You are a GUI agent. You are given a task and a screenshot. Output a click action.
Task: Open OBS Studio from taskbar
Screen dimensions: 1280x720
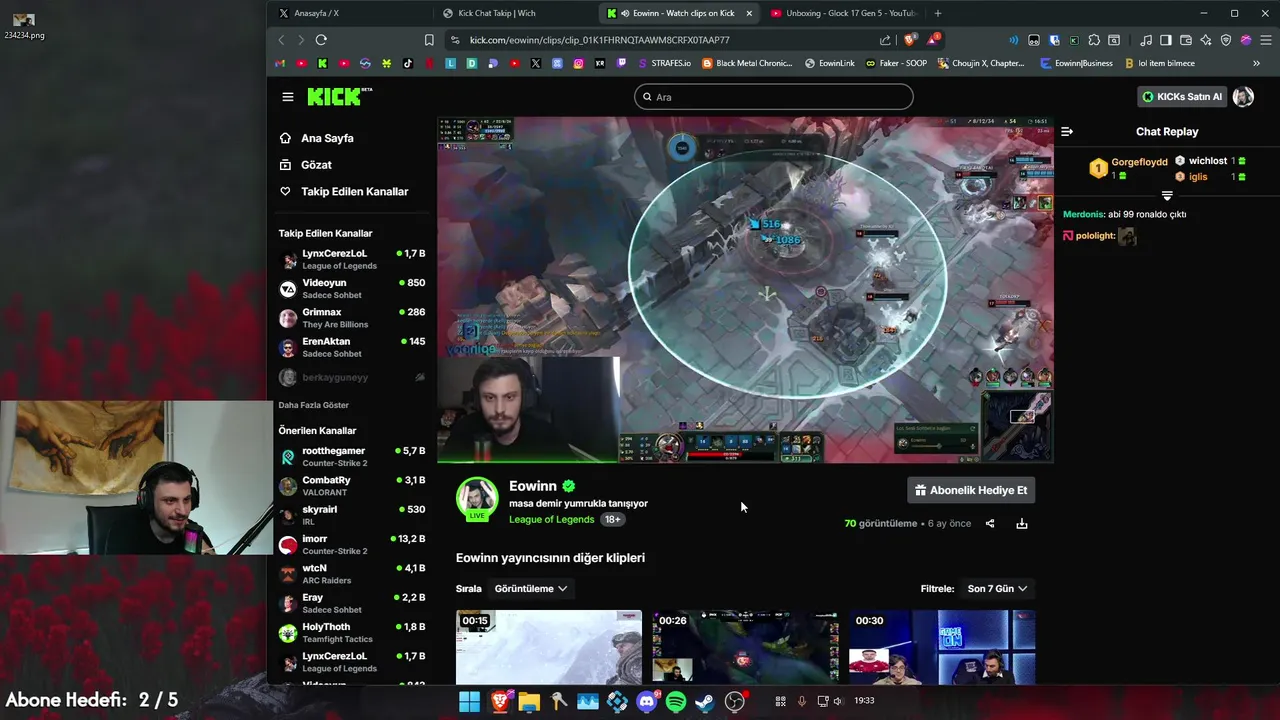tap(735, 702)
